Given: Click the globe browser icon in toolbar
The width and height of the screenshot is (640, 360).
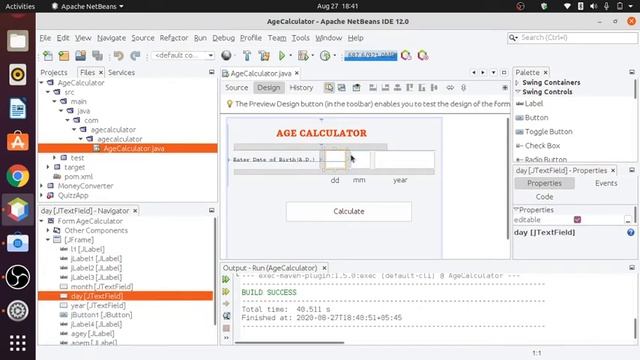Looking at the screenshot, I should (227, 56).
